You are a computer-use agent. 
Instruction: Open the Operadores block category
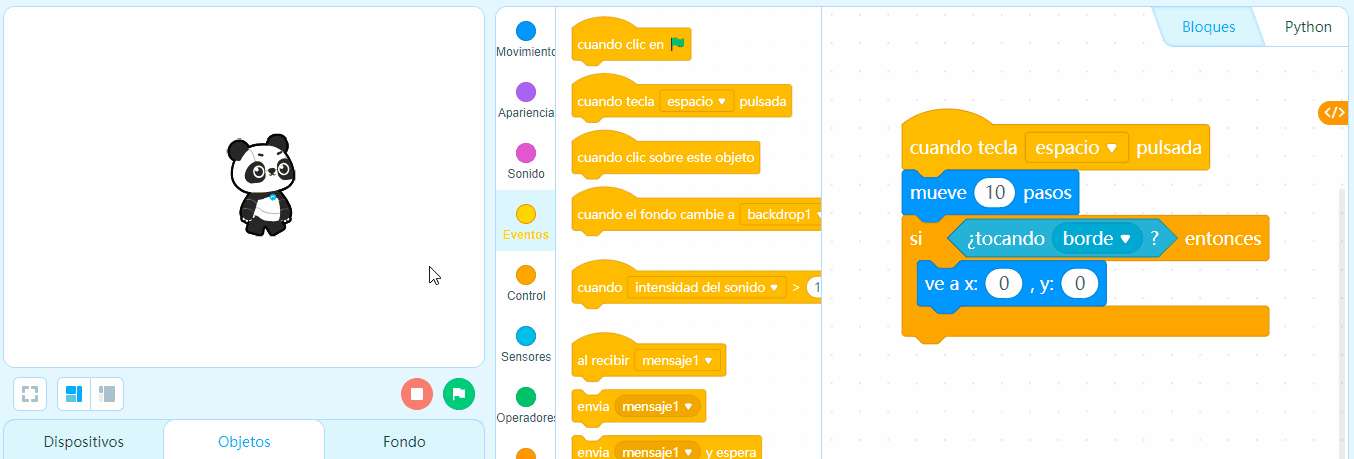(525, 405)
